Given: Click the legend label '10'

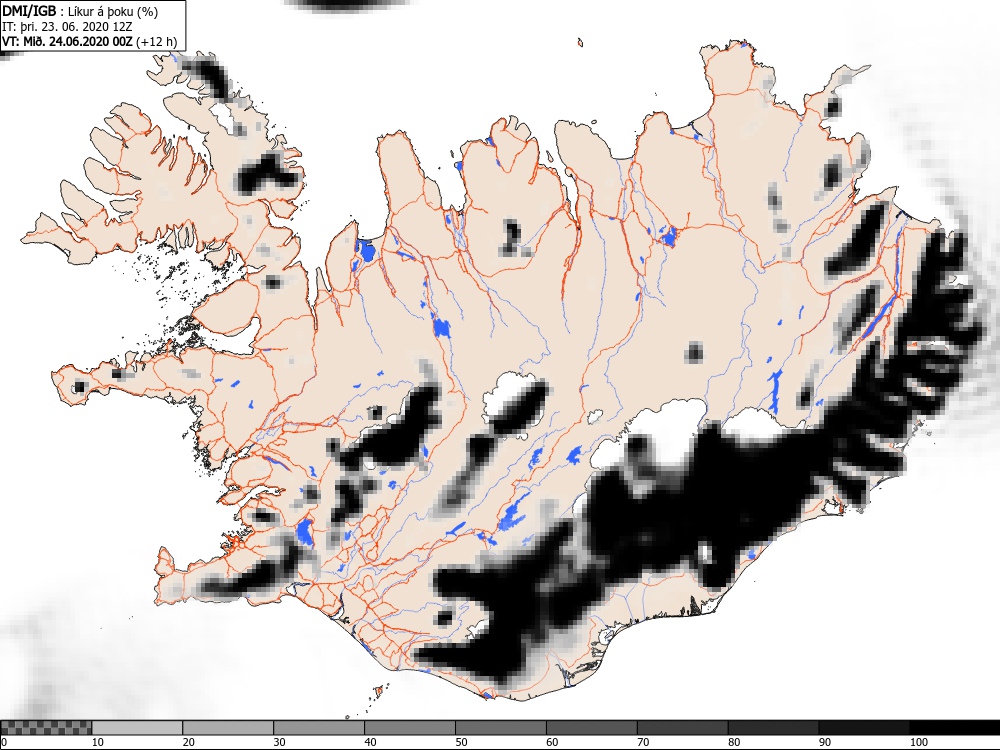Looking at the screenshot, I should click(98, 742).
